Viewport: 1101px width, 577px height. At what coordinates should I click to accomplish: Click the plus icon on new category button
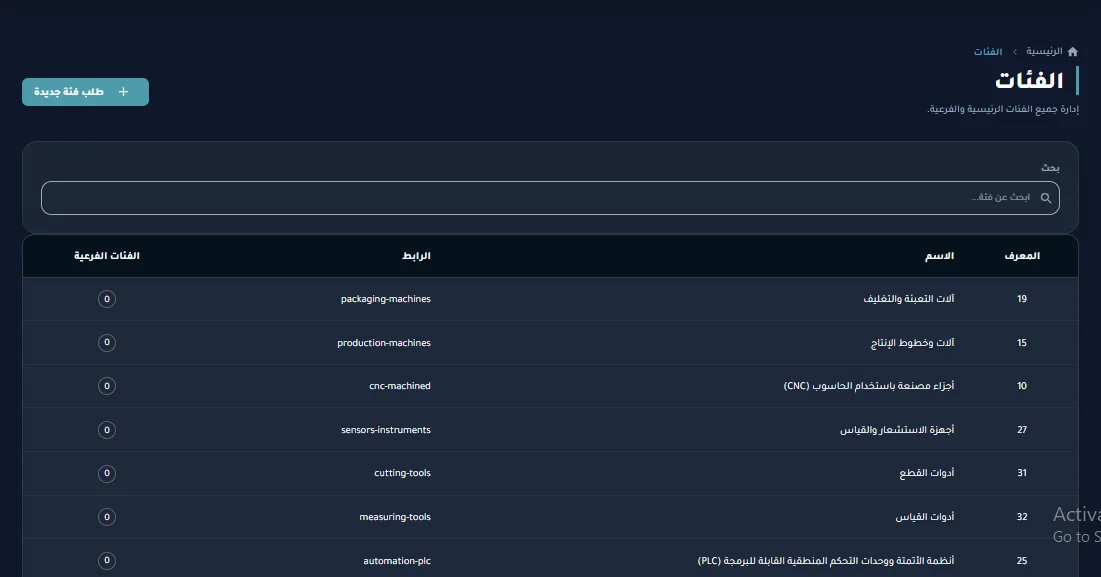(x=124, y=92)
